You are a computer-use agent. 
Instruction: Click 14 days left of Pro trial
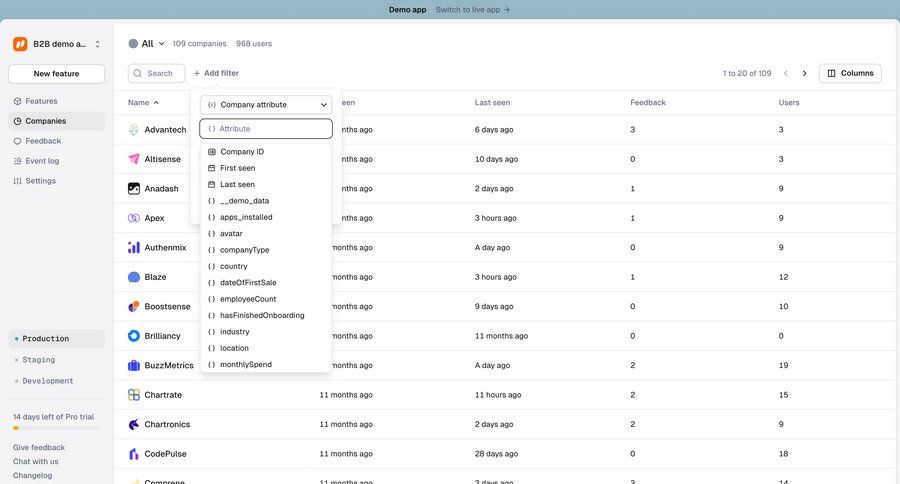(x=53, y=417)
